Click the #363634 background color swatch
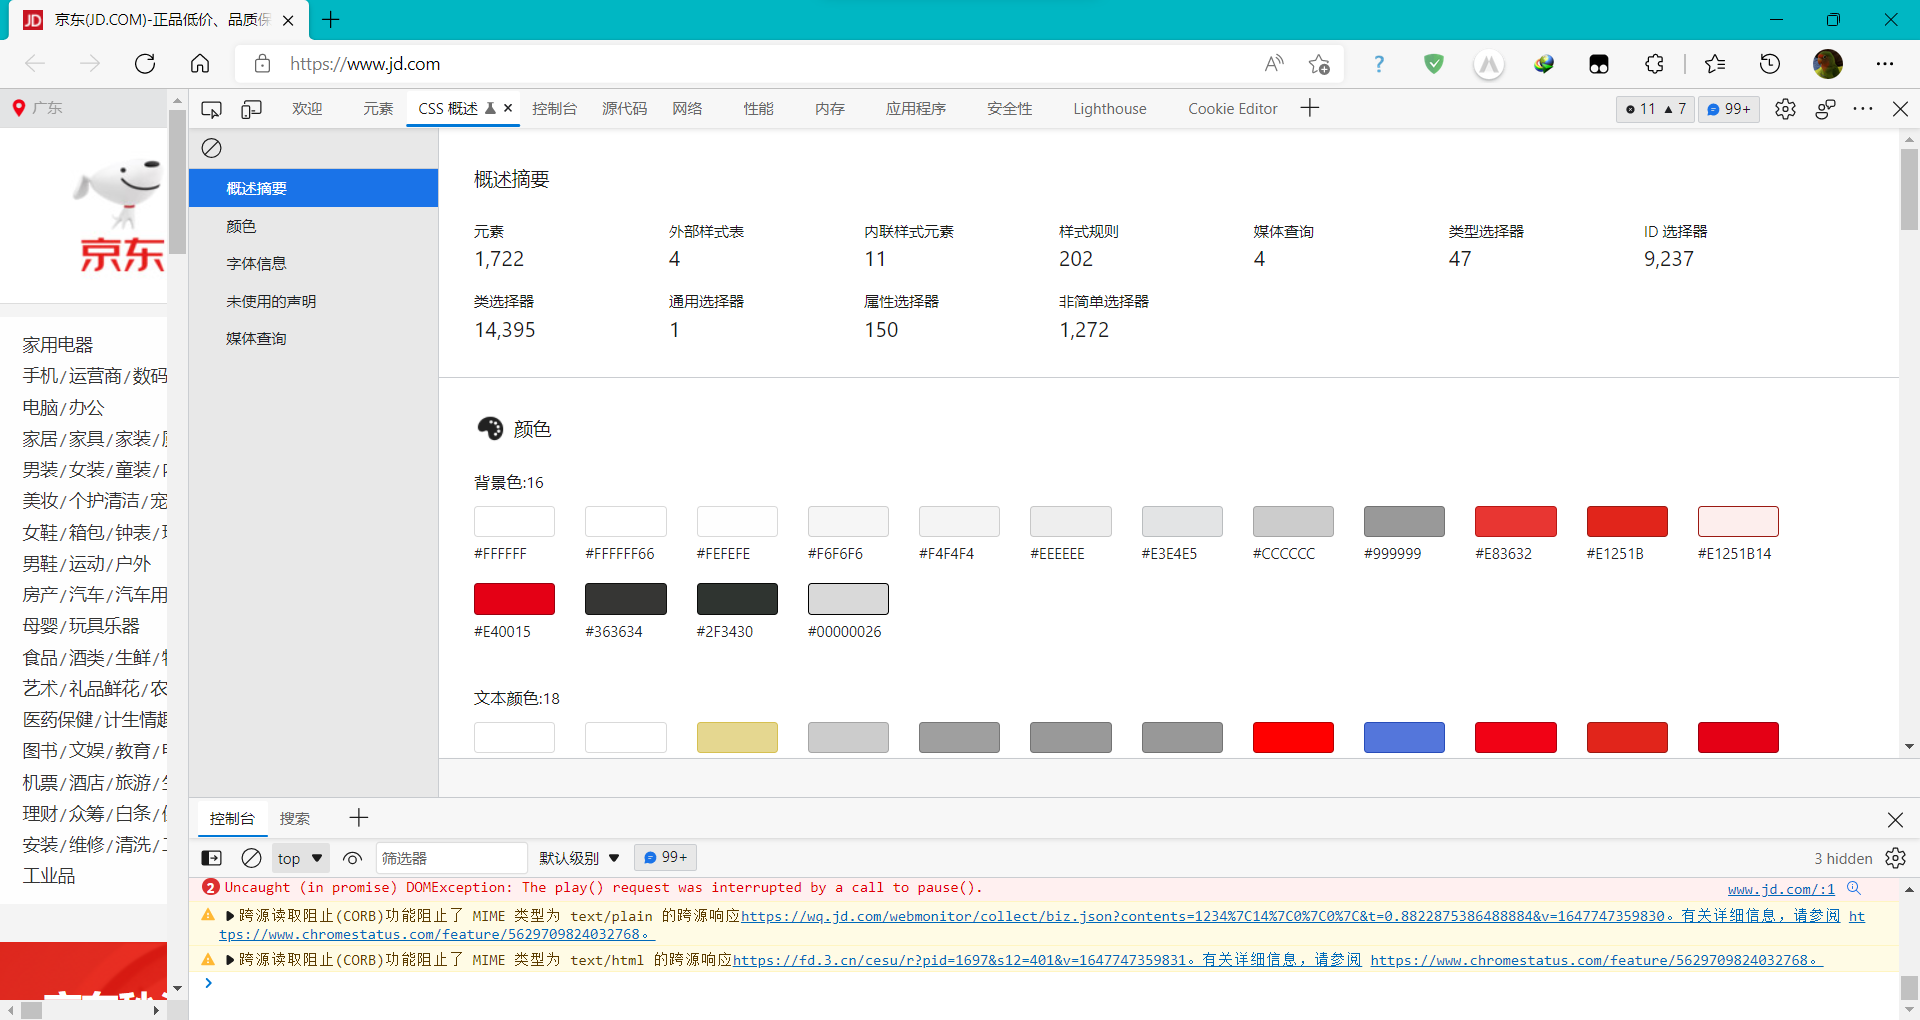Screen dimensions: 1920x1020 pos(625,599)
